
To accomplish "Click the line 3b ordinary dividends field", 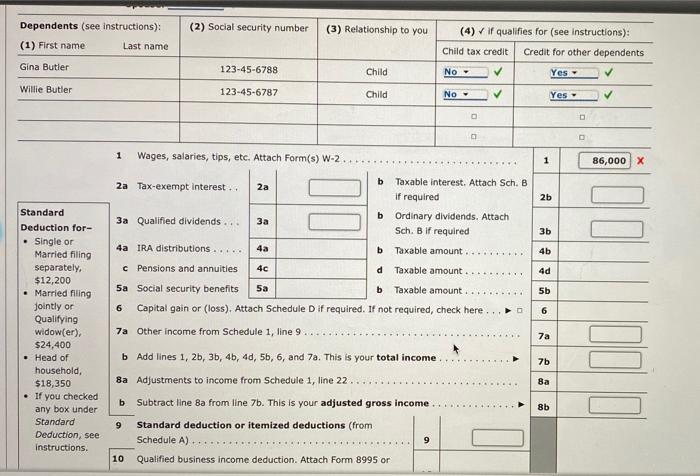I will click(617, 230).
